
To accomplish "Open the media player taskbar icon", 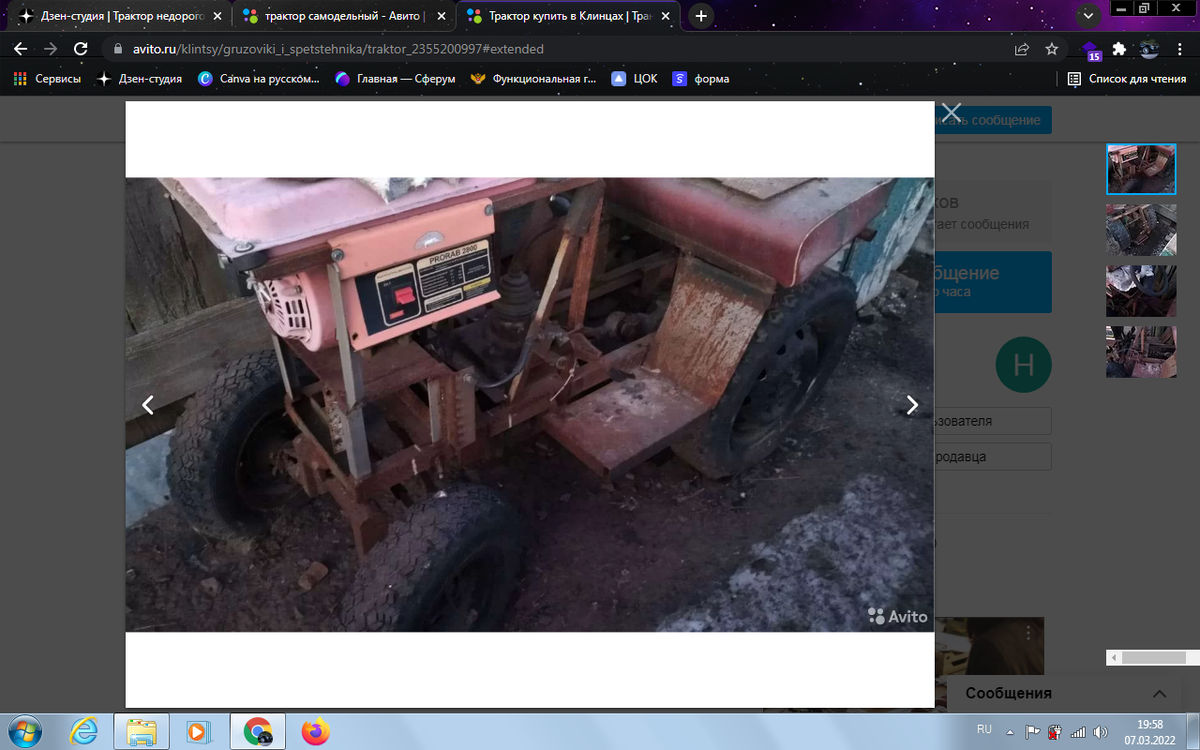I will pyautogui.click(x=201, y=731).
